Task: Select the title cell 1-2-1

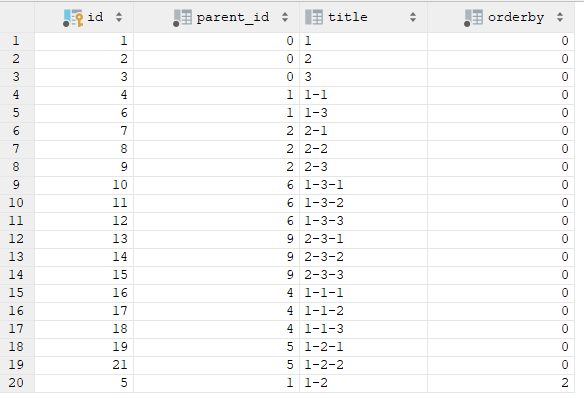Action: click(x=364, y=347)
